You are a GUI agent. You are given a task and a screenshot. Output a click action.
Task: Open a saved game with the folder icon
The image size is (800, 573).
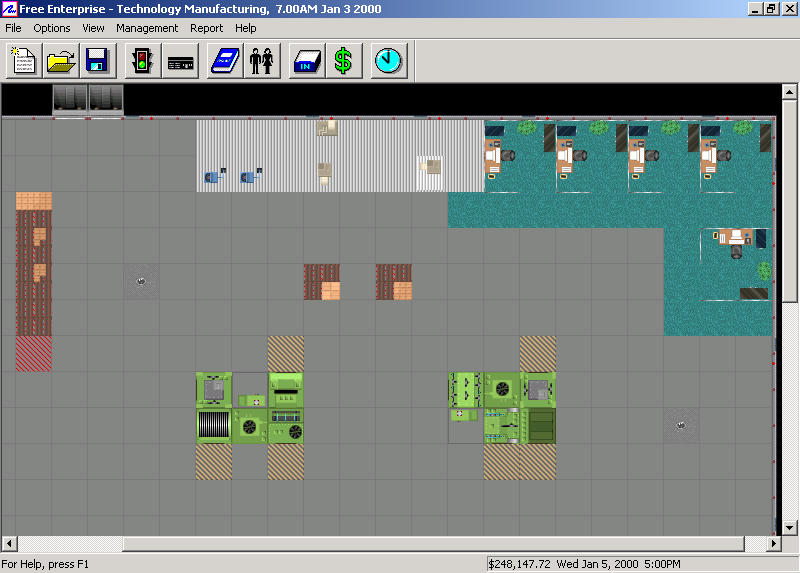click(x=61, y=61)
